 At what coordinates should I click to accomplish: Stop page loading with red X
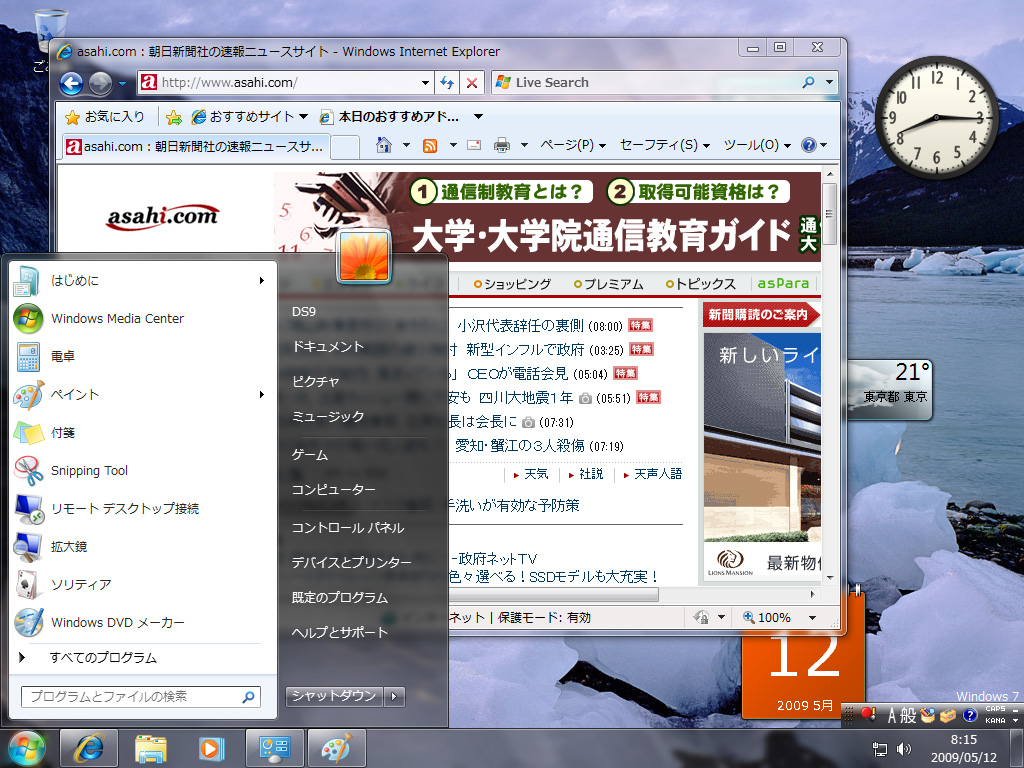click(472, 83)
